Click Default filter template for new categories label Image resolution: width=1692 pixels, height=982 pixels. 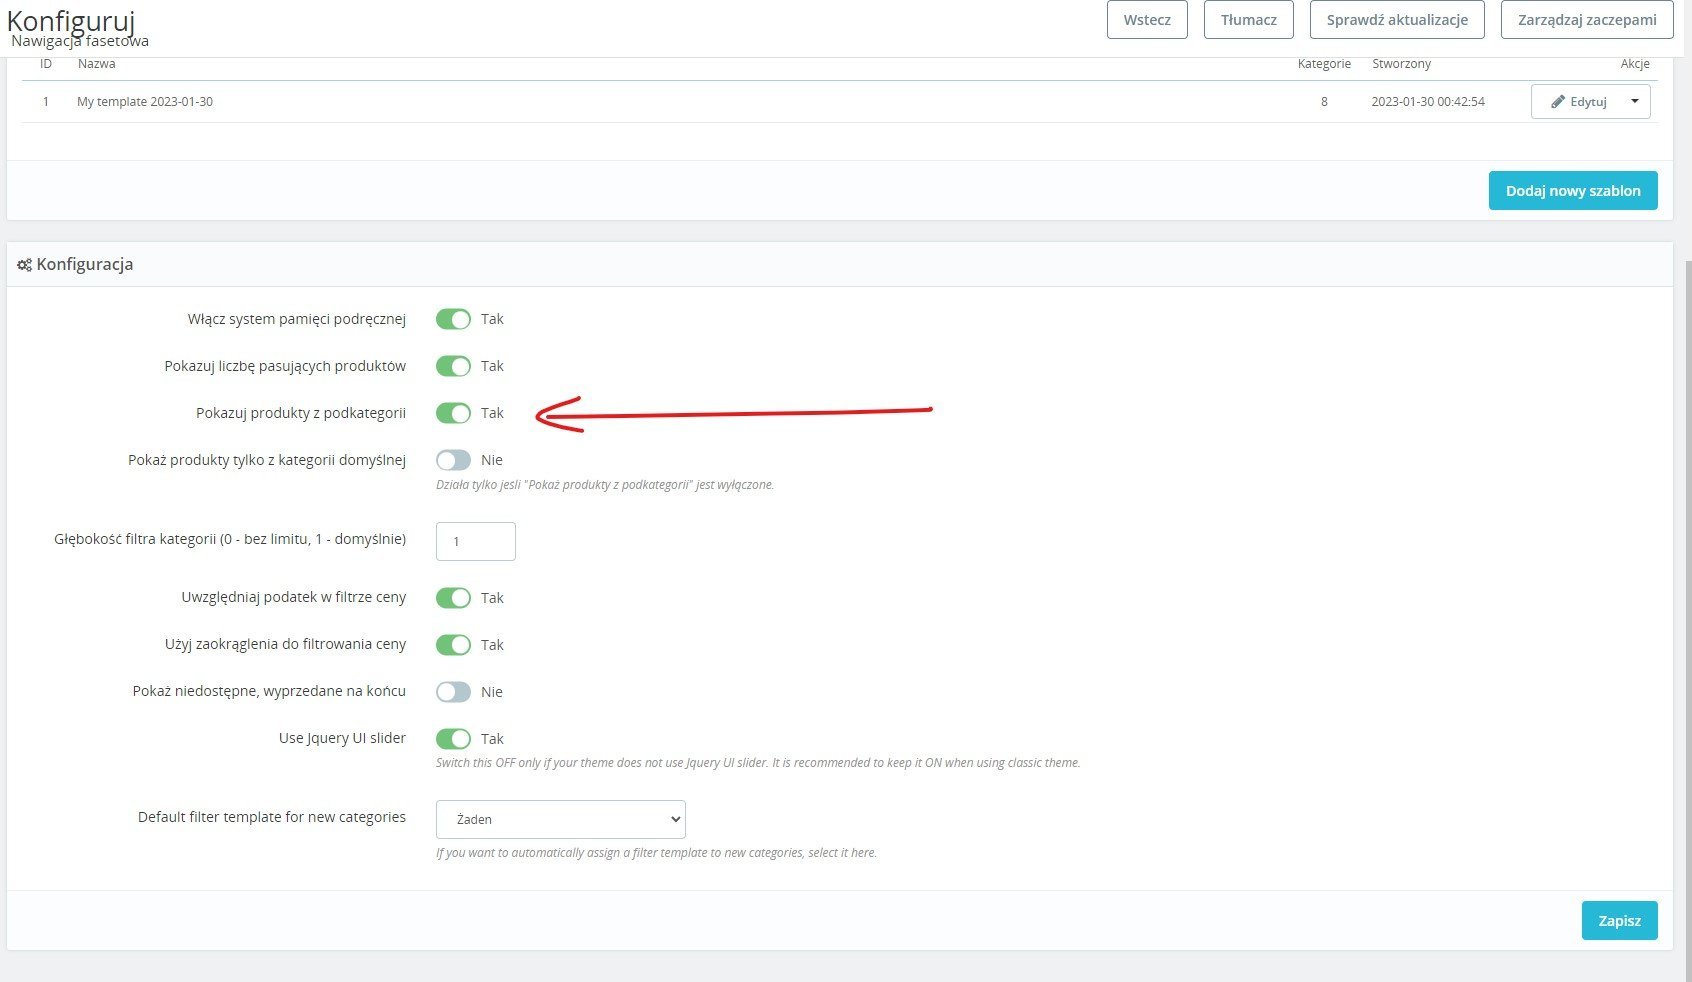[x=272, y=817]
